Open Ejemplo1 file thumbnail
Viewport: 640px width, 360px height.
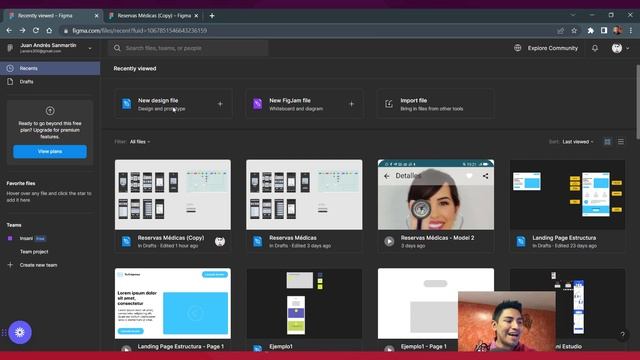click(x=304, y=303)
